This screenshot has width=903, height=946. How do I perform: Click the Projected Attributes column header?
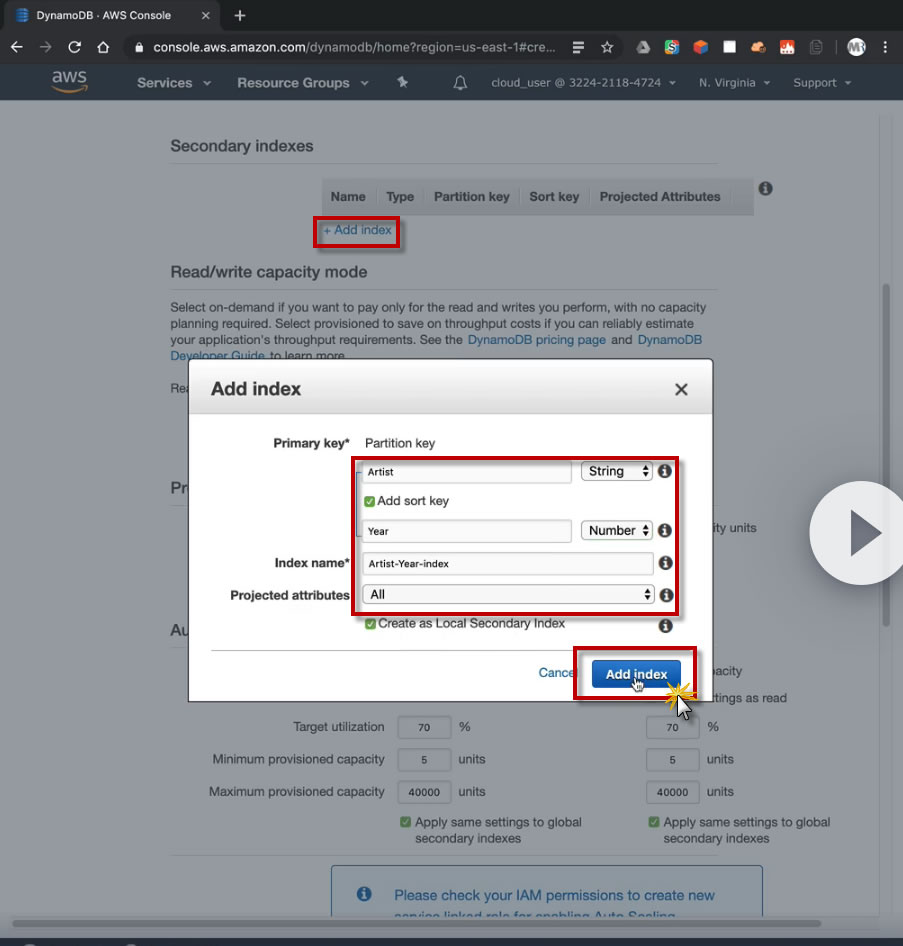[x=660, y=197]
